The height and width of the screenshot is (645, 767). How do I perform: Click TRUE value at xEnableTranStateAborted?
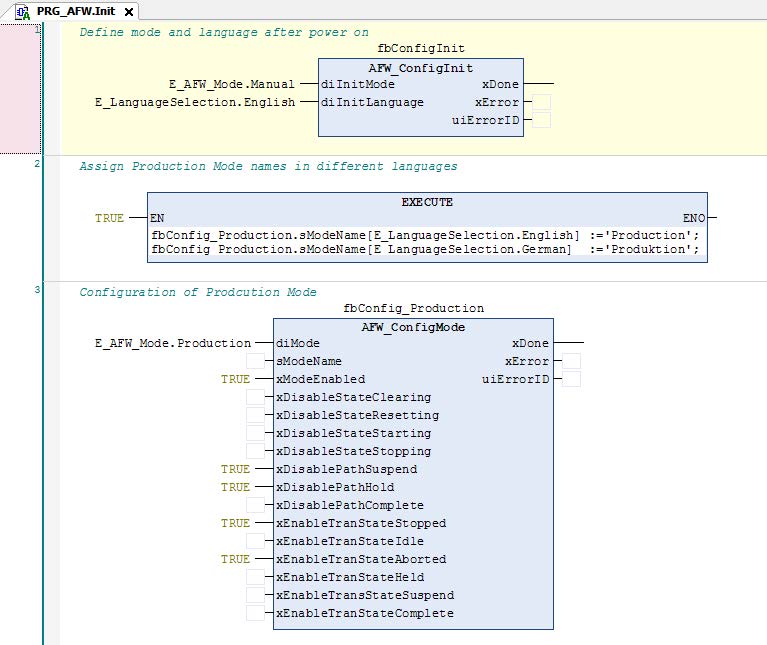click(236, 559)
